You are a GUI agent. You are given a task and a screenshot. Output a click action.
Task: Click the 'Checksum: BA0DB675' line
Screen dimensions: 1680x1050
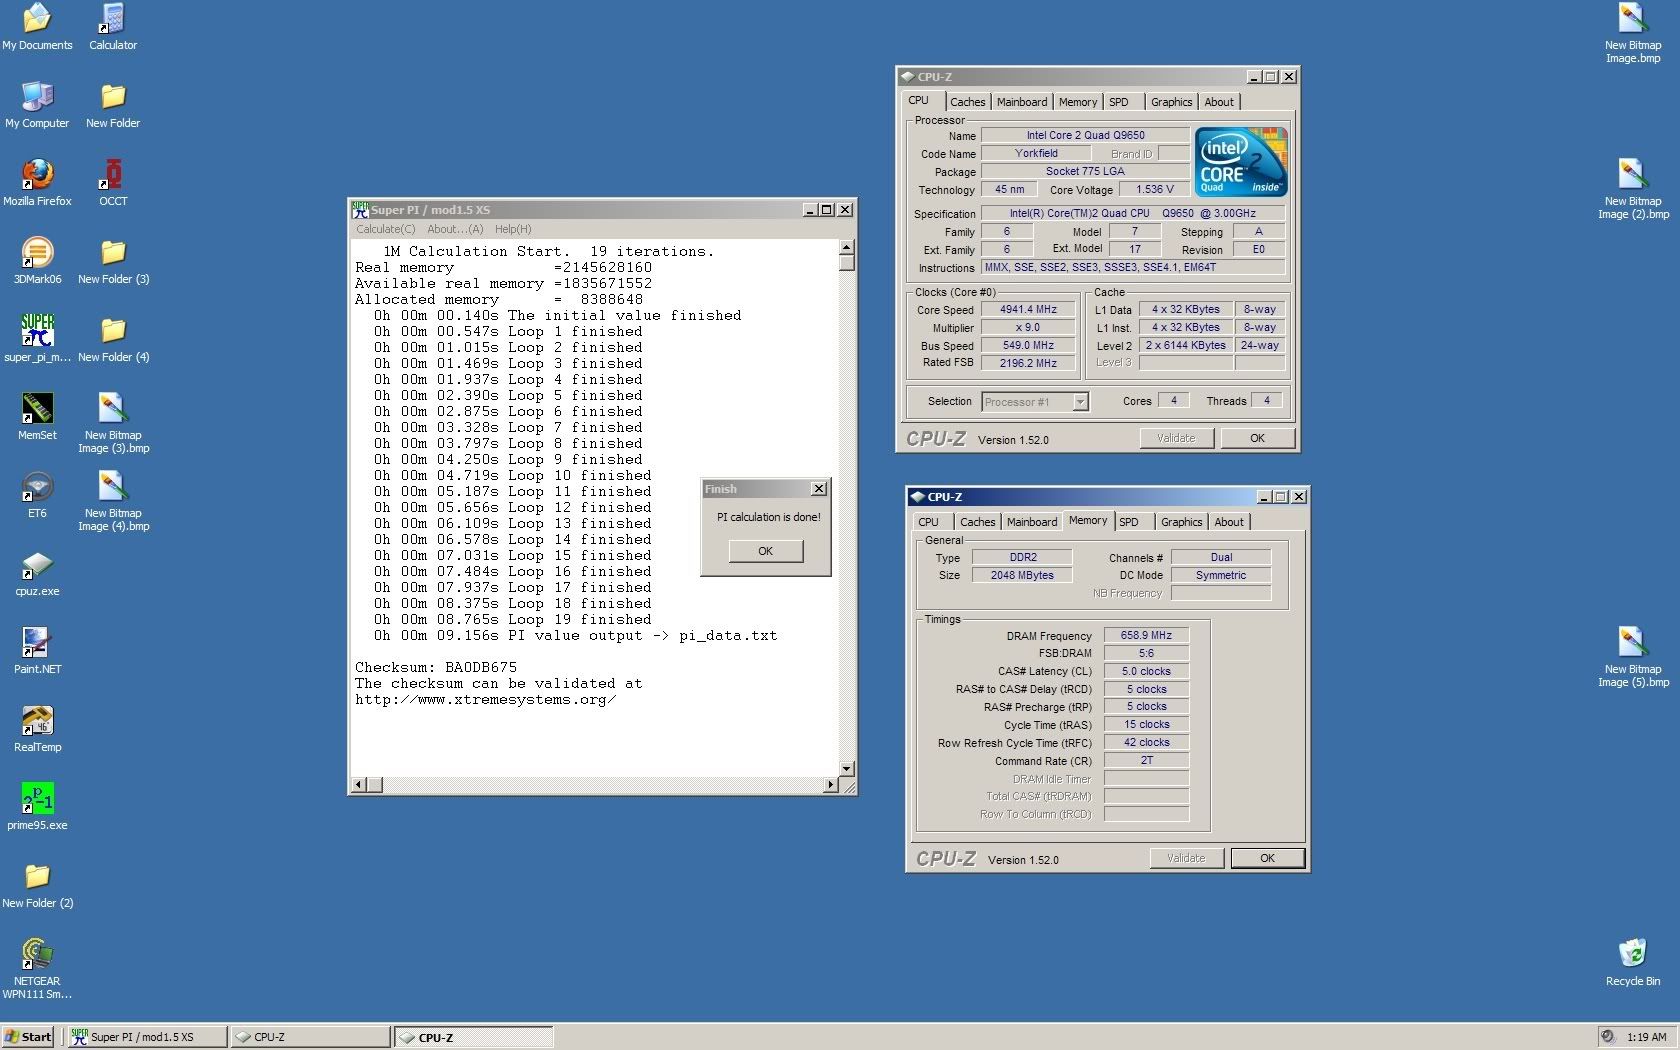click(436, 667)
